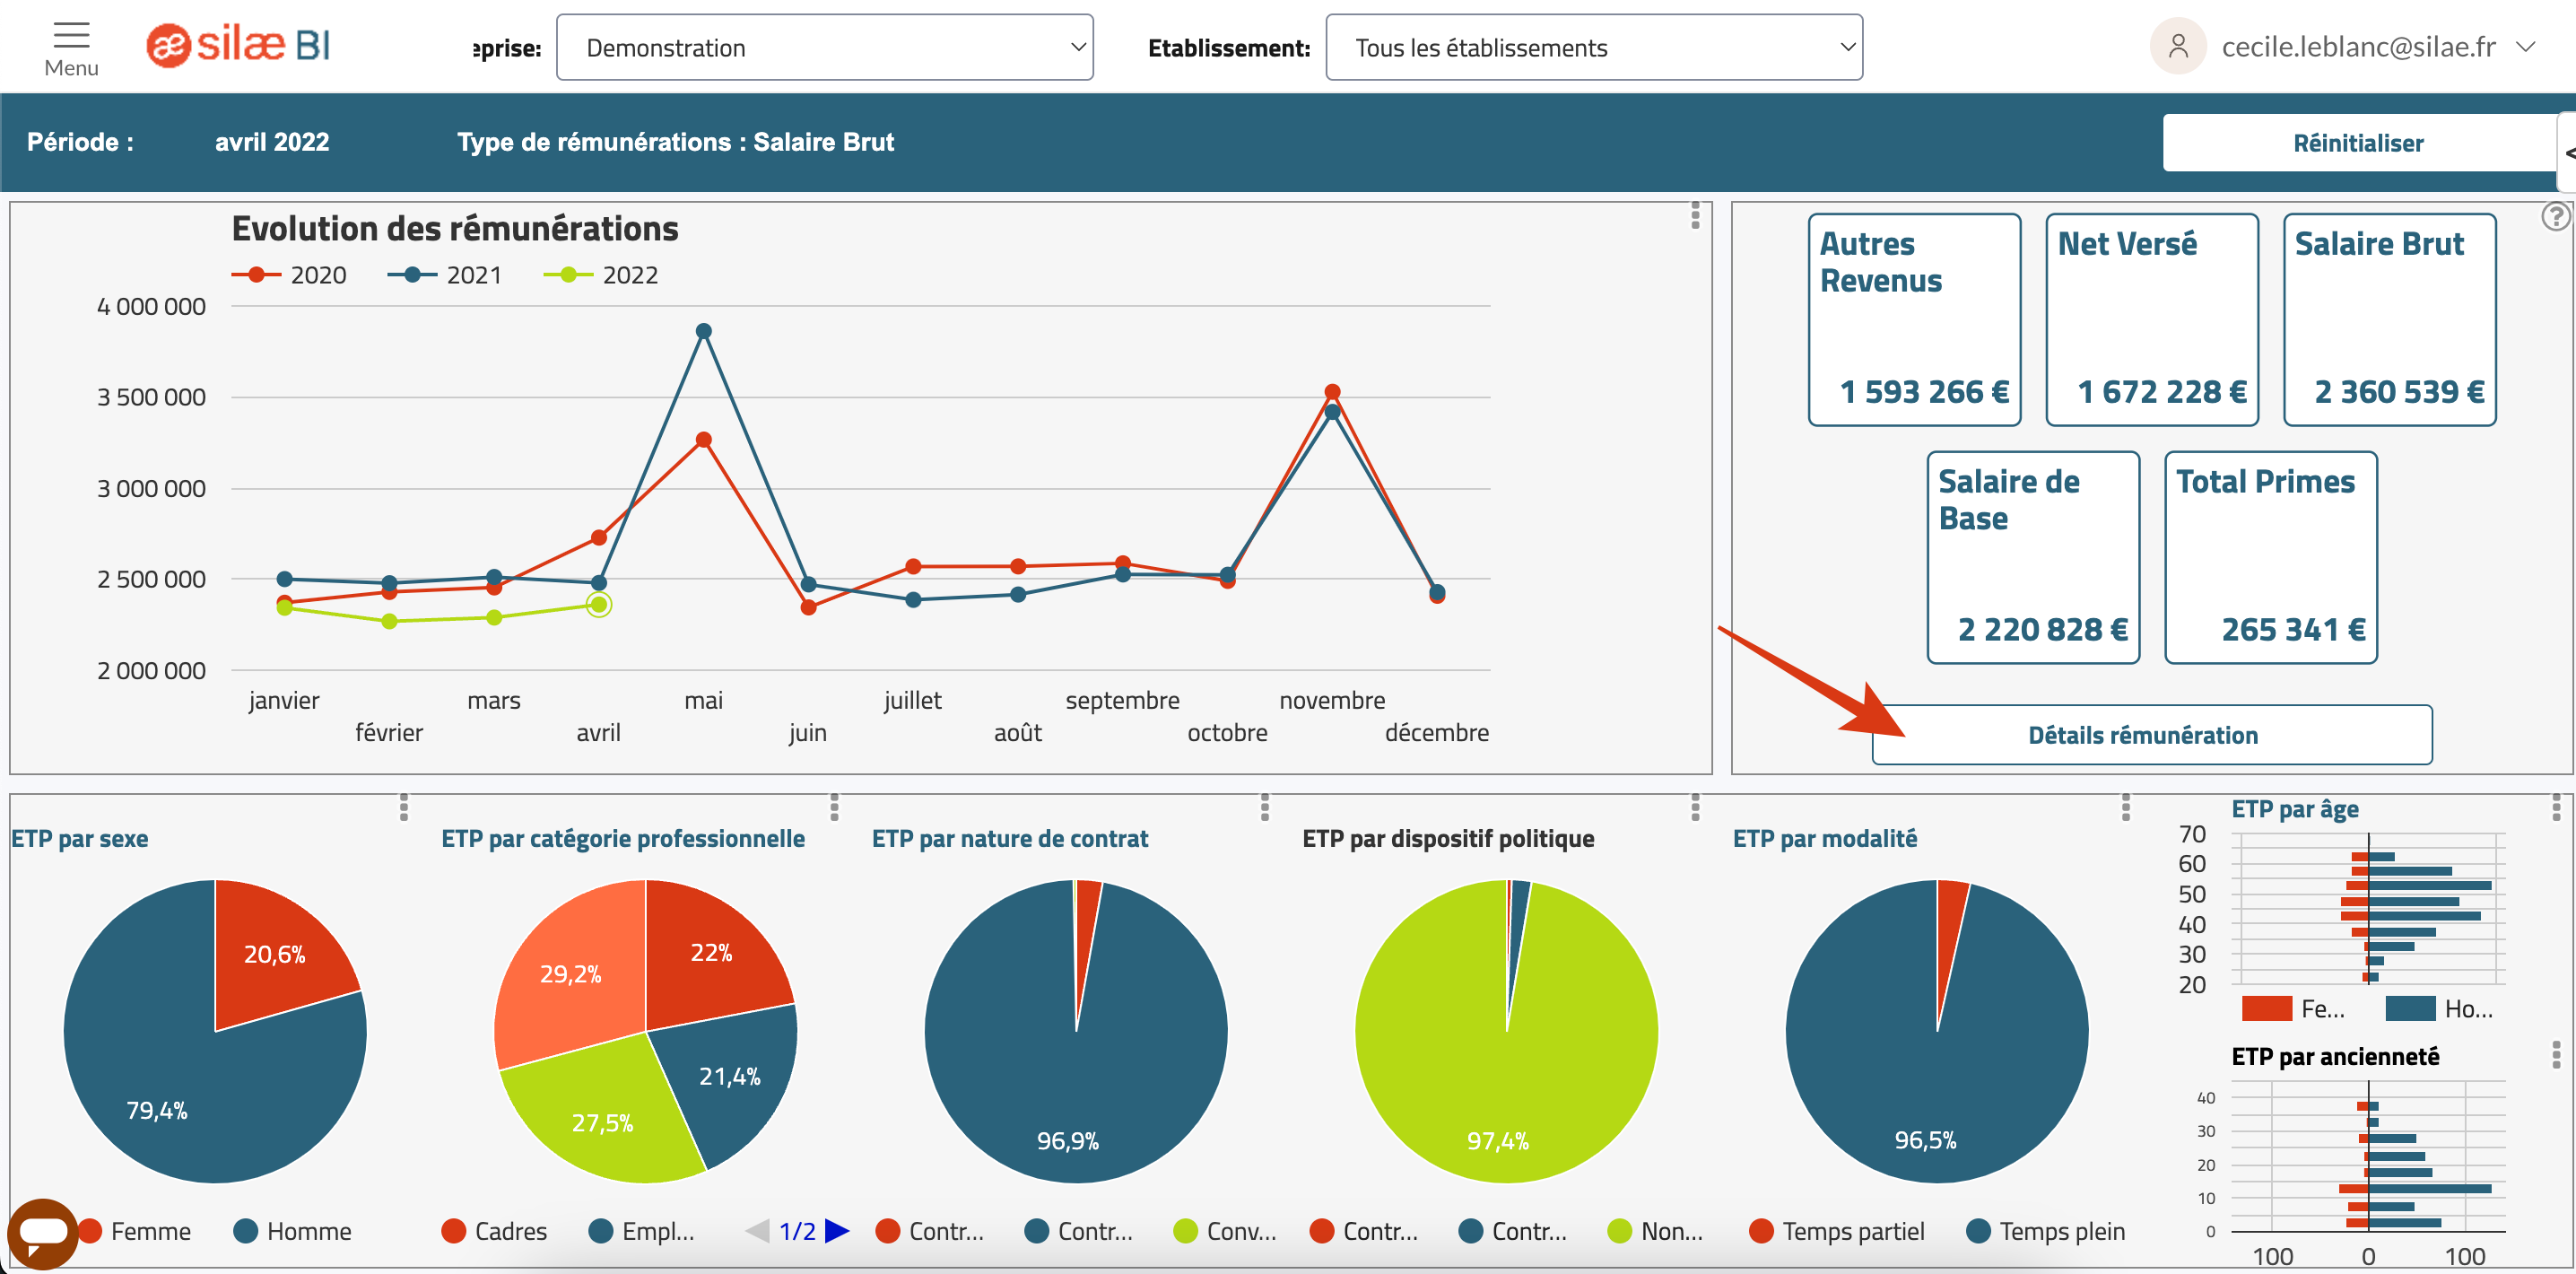This screenshot has height=1274, width=2576.
Task: Expand the user account chevron
Action: 2526,47
